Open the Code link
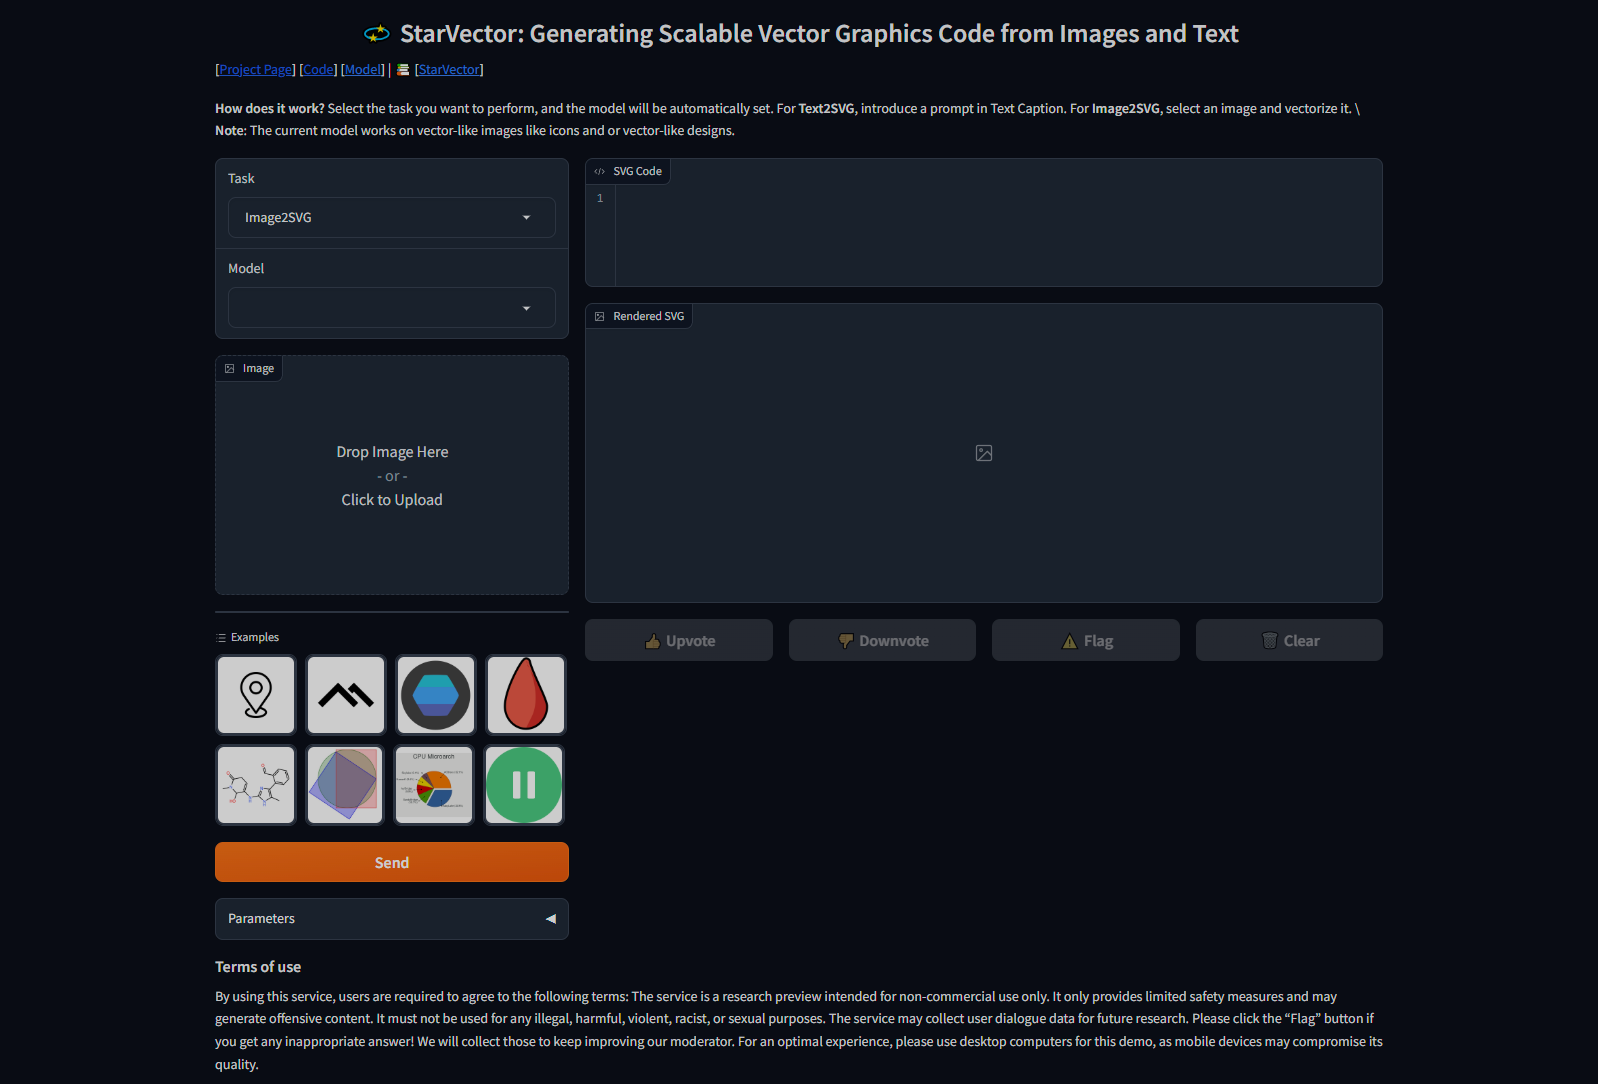This screenshot has width=1598, height=1084. 318,70
